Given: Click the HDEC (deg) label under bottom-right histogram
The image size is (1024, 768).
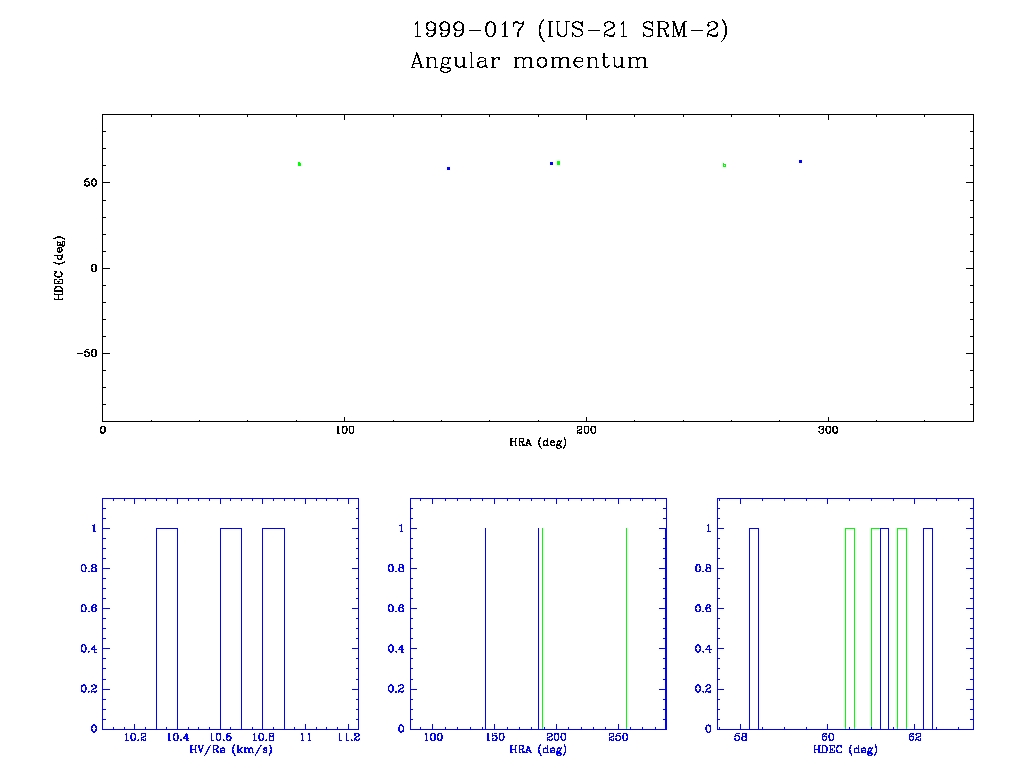Looking at the screenshot, I should click(845, 749).
